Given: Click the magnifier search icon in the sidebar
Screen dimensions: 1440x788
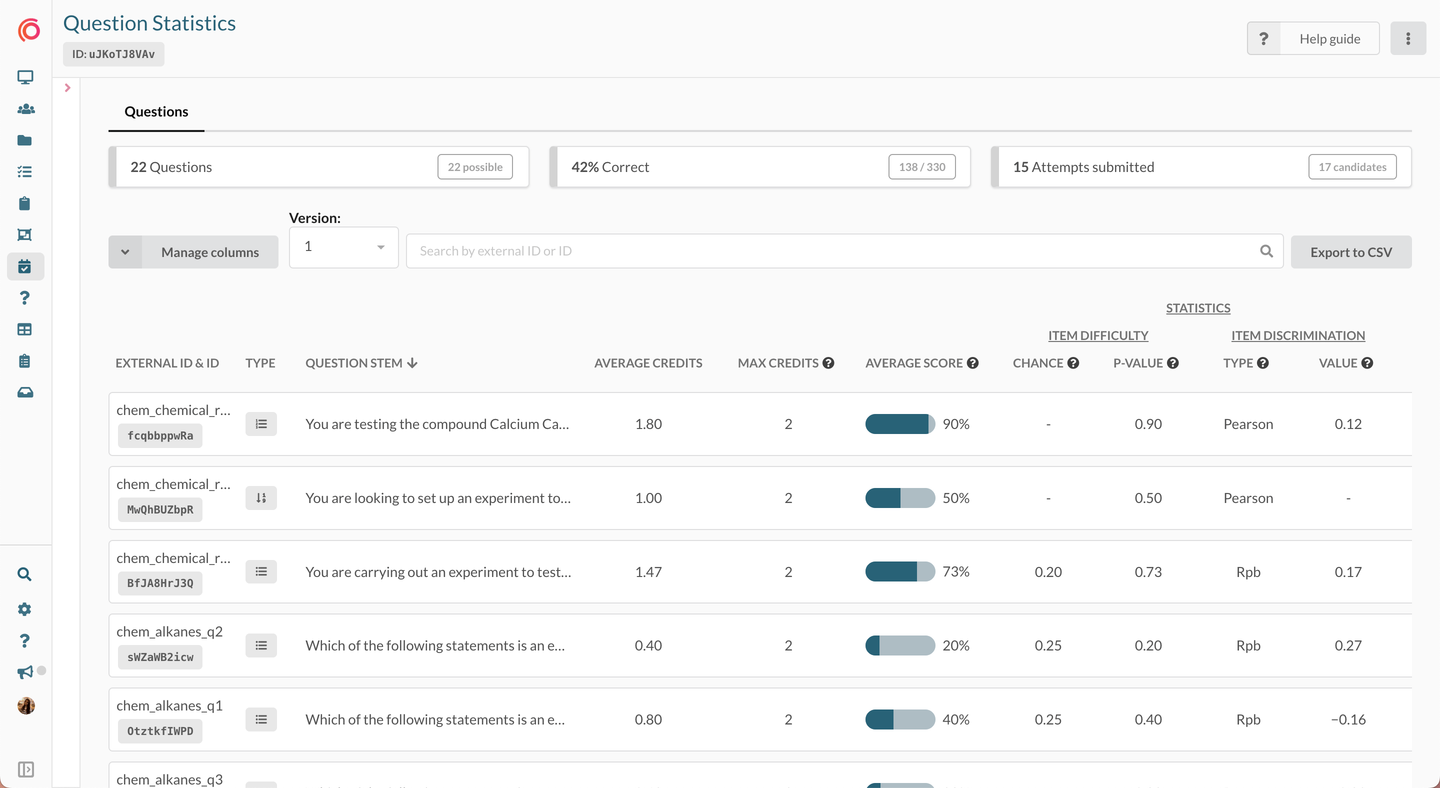Looking at the screenshot, I should tap(25, 575).
